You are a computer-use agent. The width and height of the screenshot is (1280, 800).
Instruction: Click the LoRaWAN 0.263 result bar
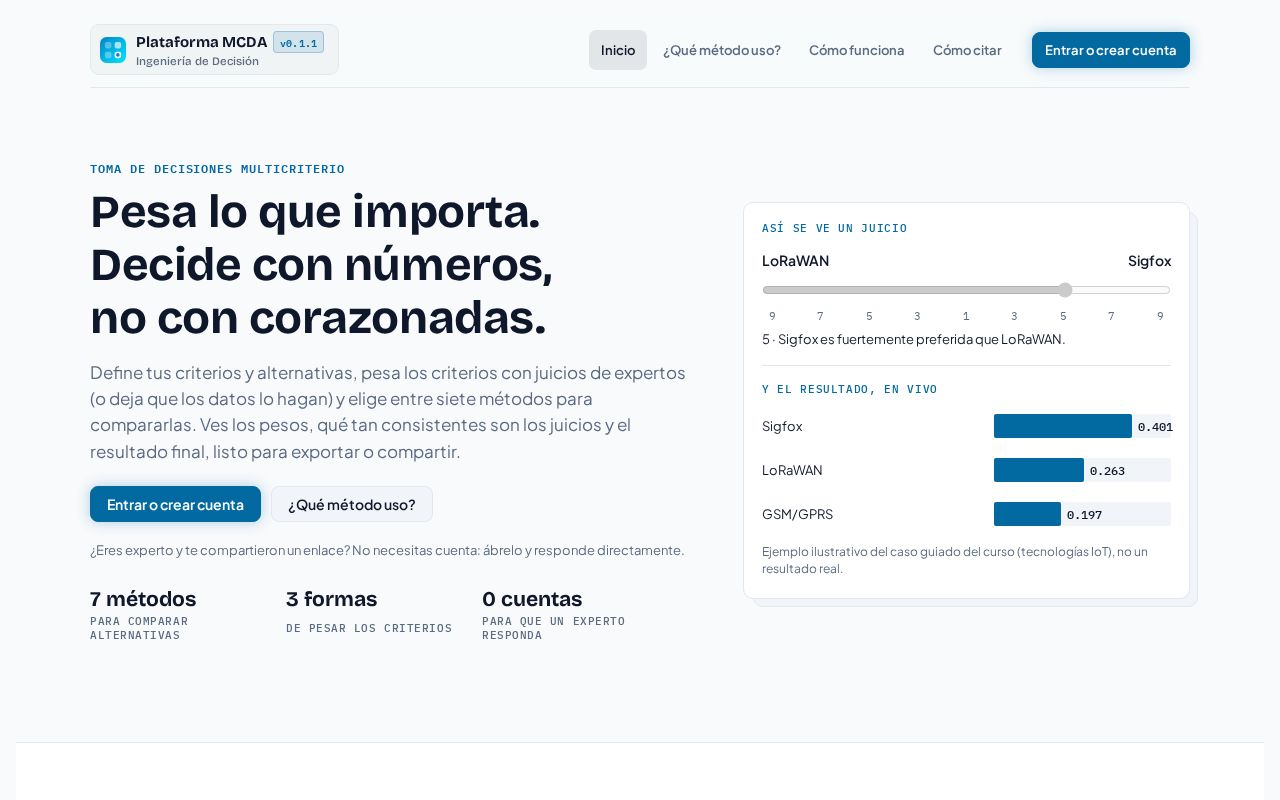[1039, 470]
